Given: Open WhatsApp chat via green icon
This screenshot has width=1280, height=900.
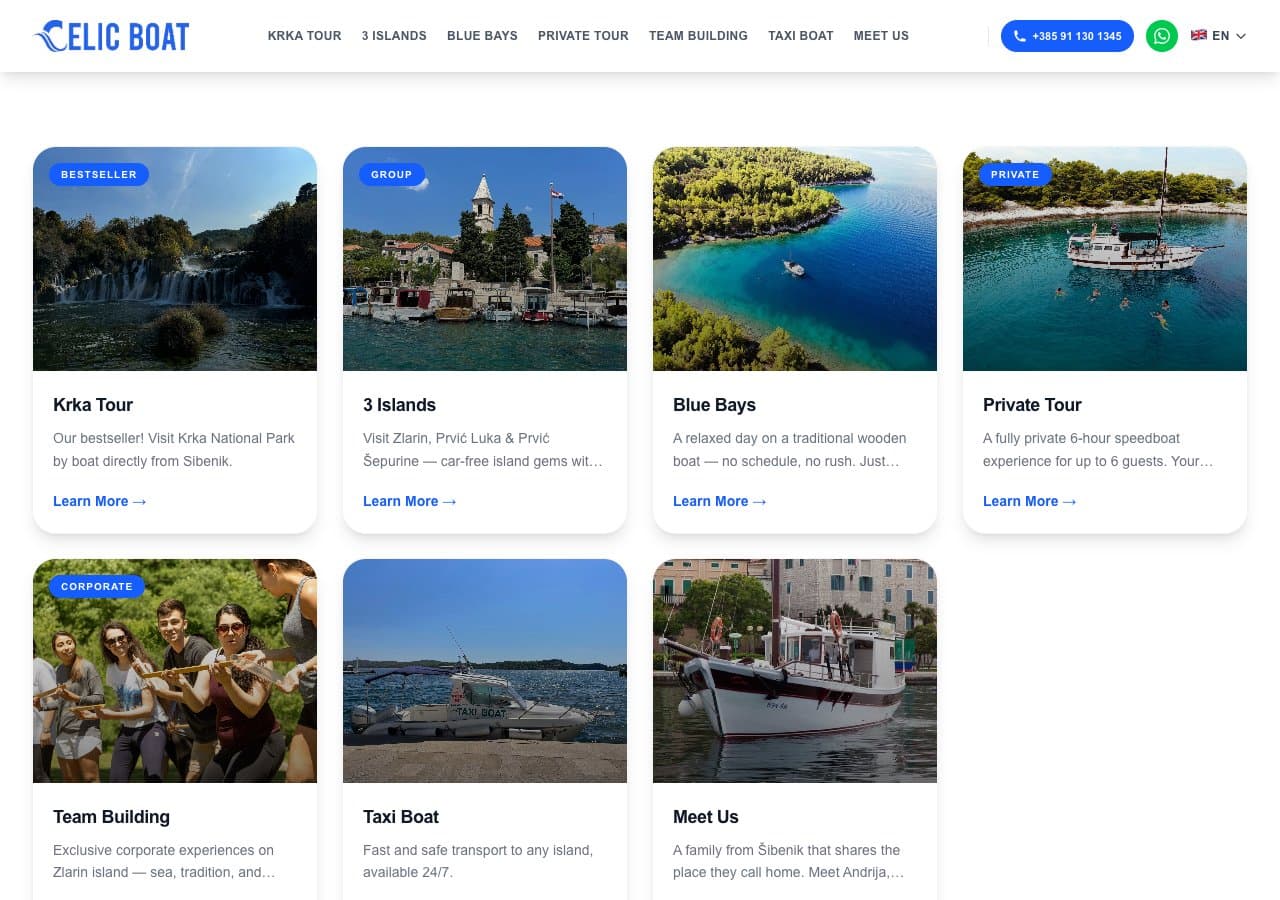Looking at the screenshot, I should [1161, 36].
